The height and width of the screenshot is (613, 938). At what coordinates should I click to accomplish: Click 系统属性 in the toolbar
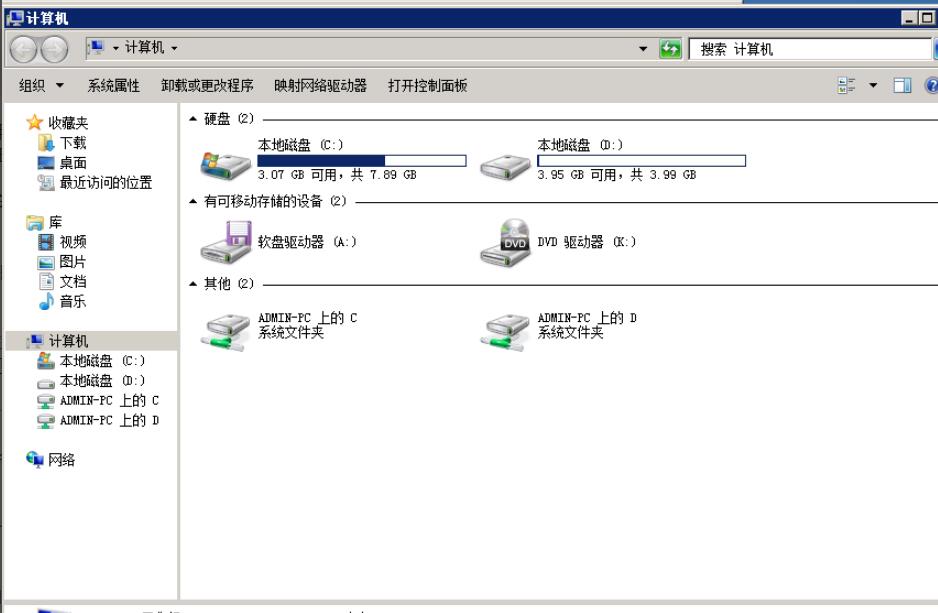[x=114, y=86]
